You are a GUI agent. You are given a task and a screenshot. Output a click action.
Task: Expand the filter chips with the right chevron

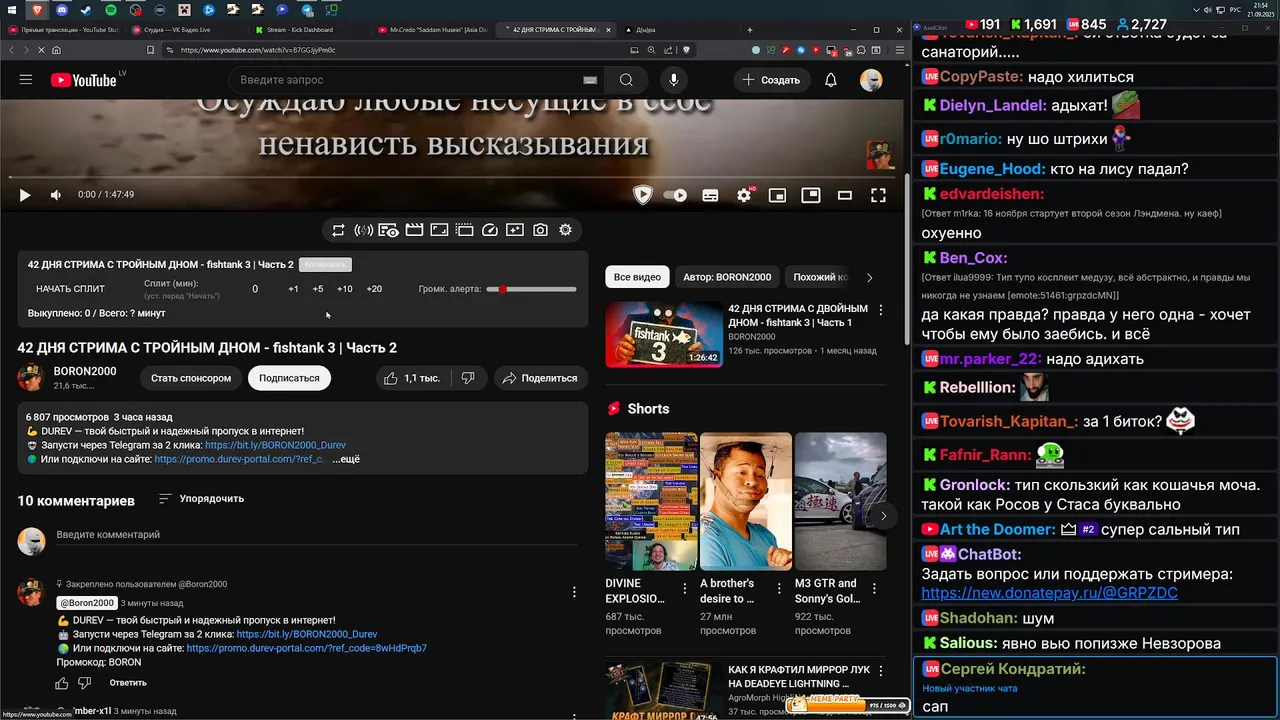point(869,277)
